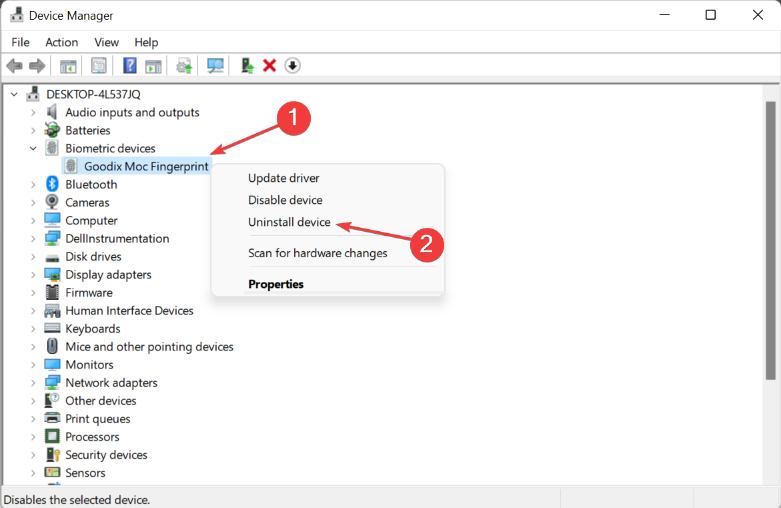Viewport: 781px width, 508px height.
Task: Toggle the action pane toolbar icon
Action: coord(153,66)
